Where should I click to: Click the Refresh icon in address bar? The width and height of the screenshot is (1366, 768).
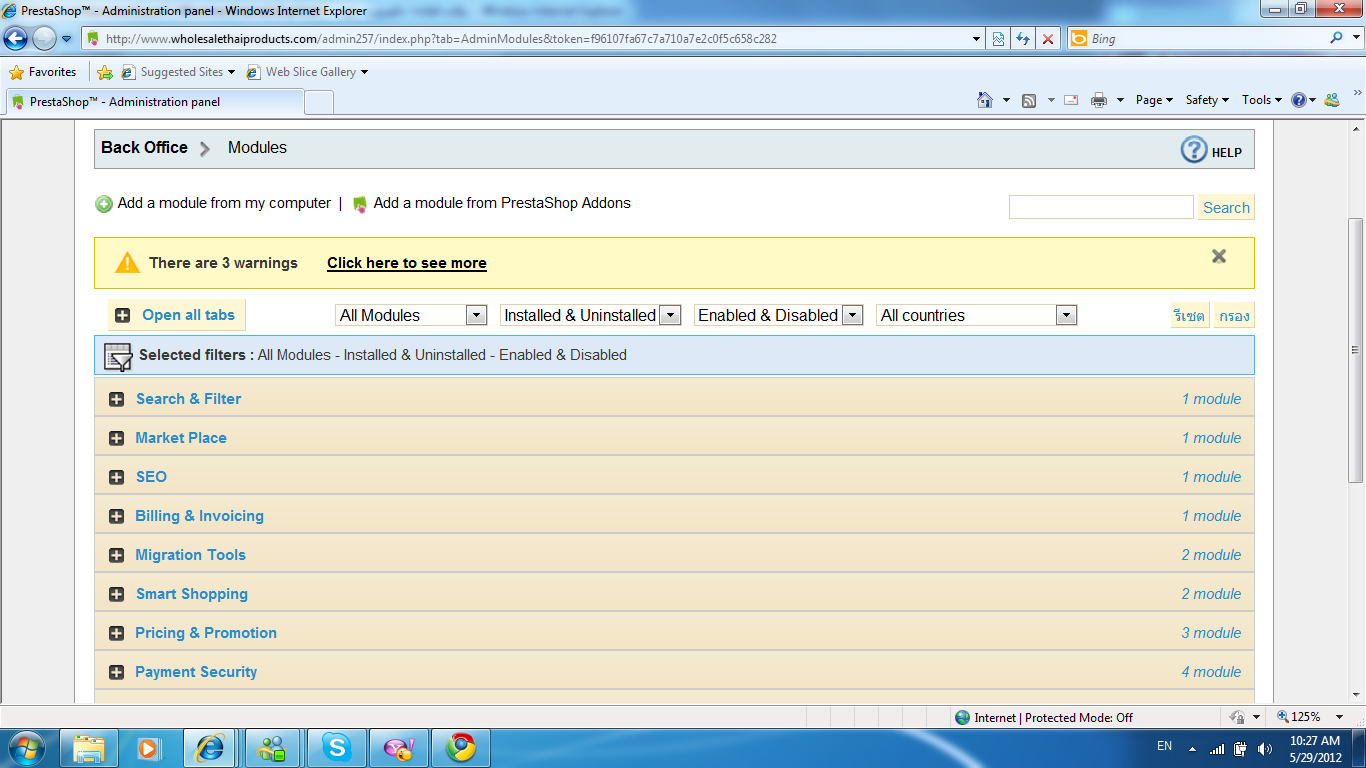[x=1022, y=39]
